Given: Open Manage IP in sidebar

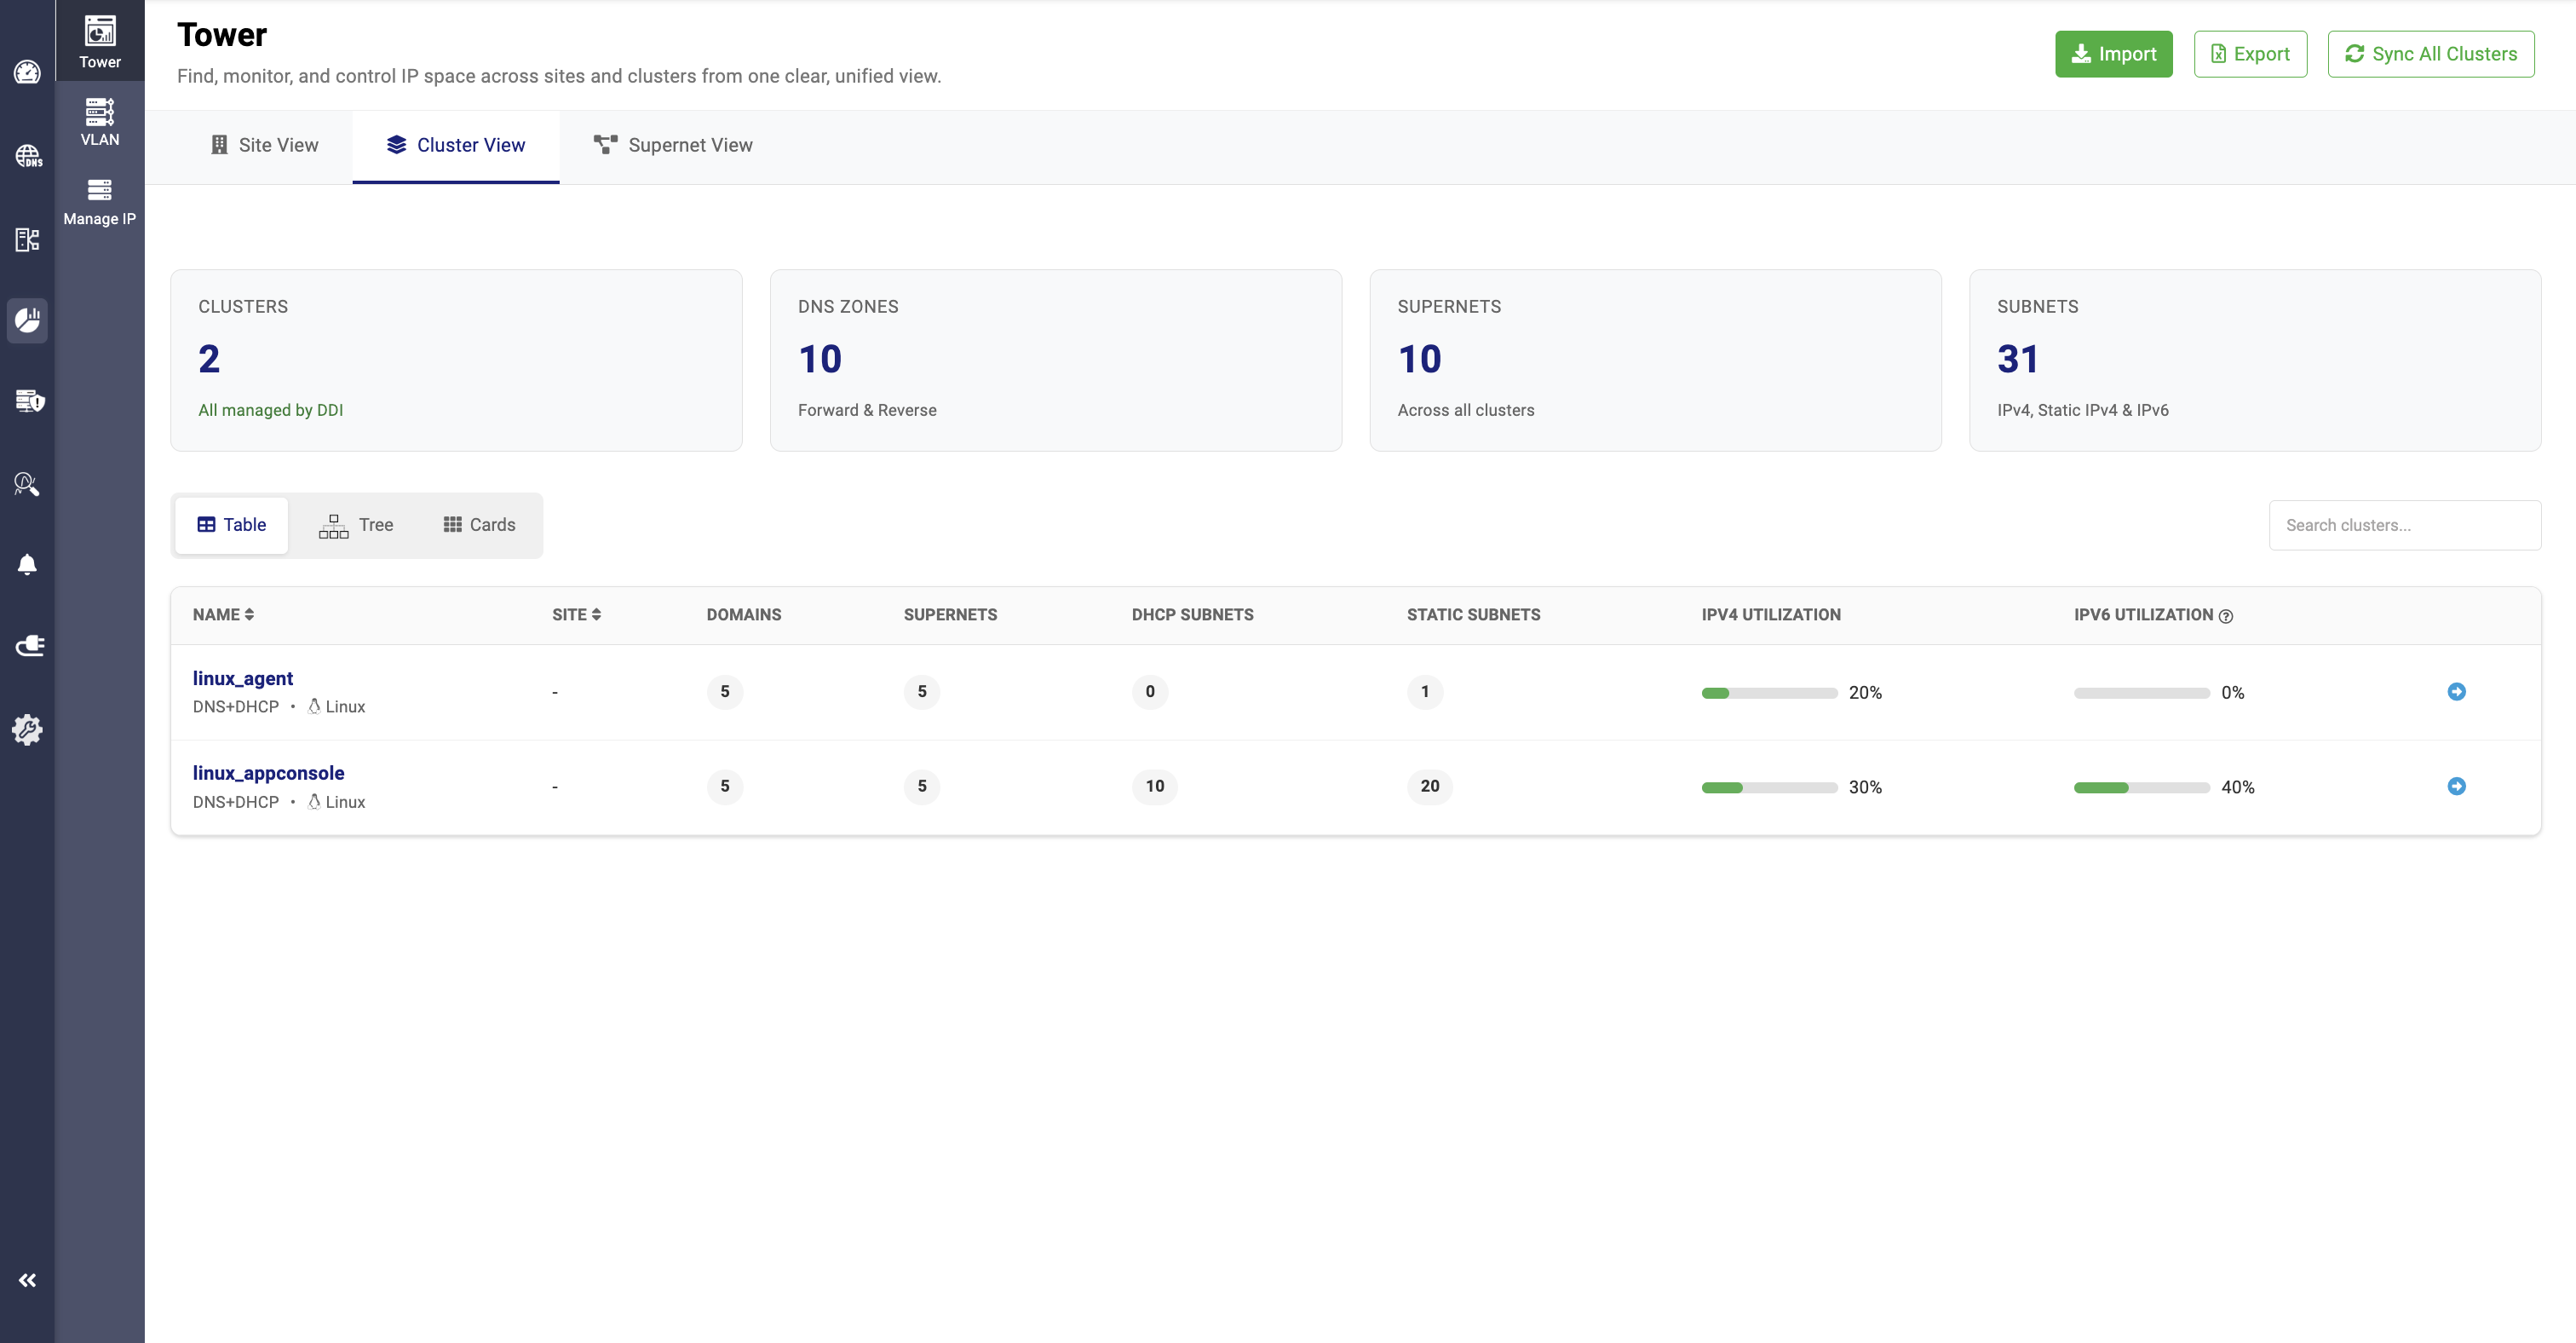Looking at the screenshot, I should tap(99, 201).
